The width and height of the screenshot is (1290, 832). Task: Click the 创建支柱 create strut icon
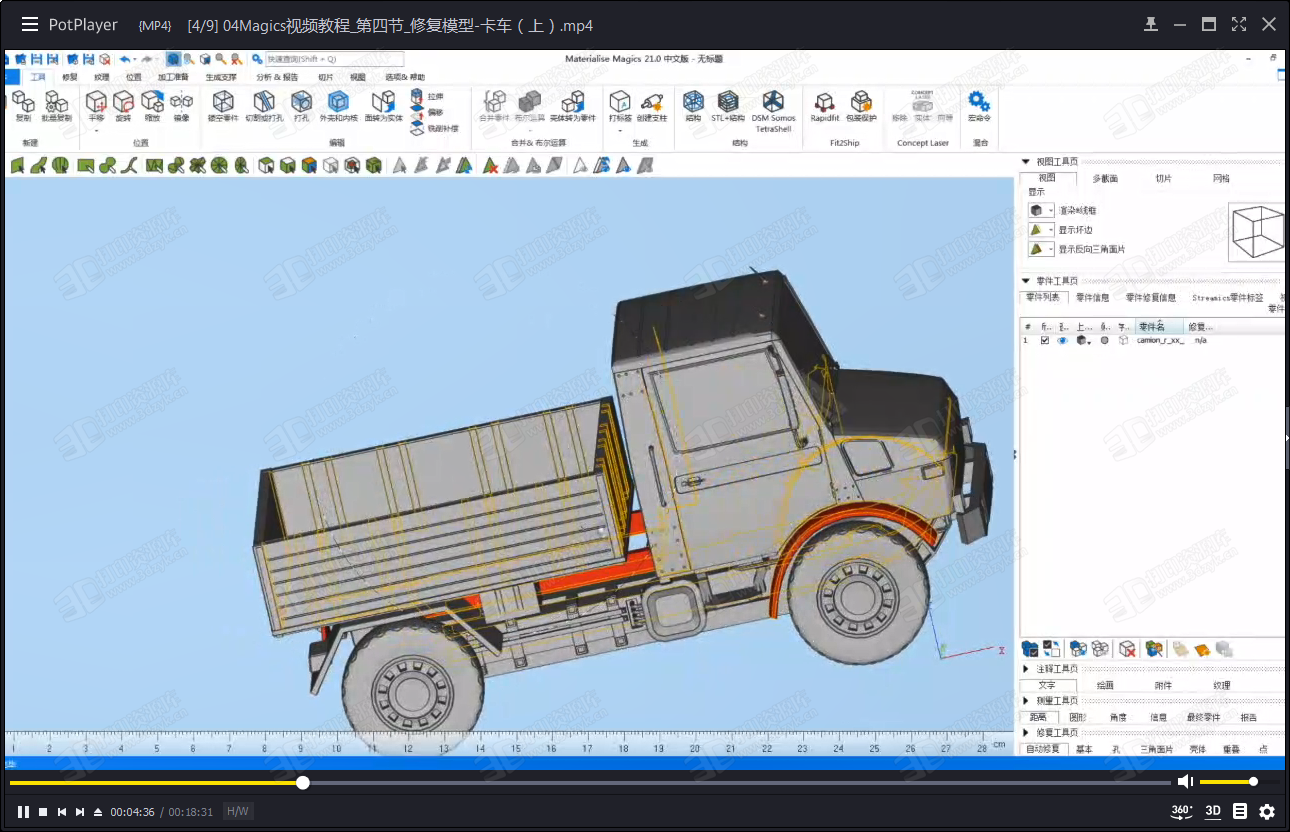[x=652, y=100]
